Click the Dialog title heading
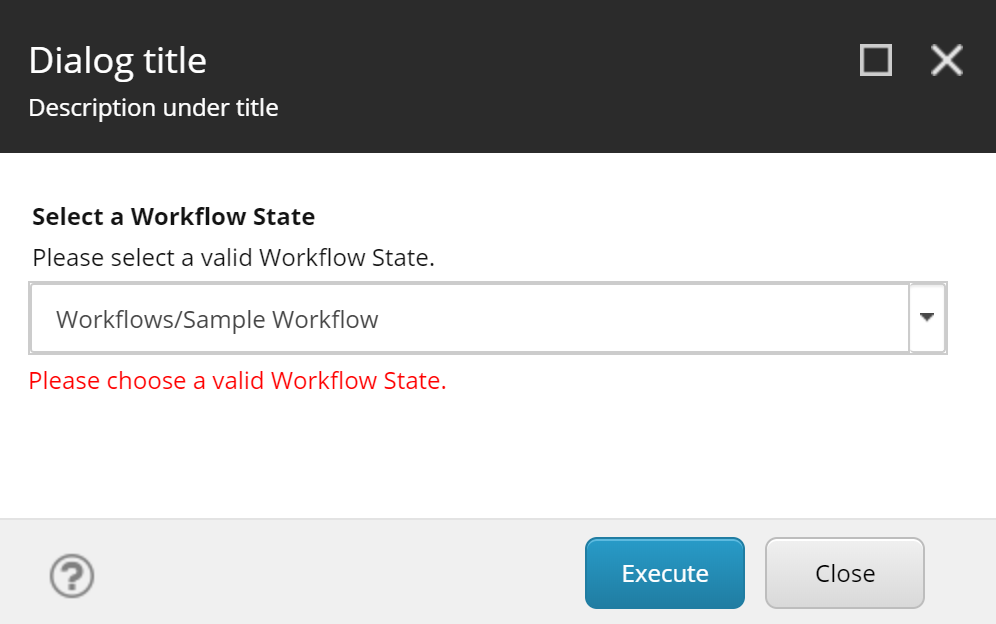996x624 pixels. point(117,60)
